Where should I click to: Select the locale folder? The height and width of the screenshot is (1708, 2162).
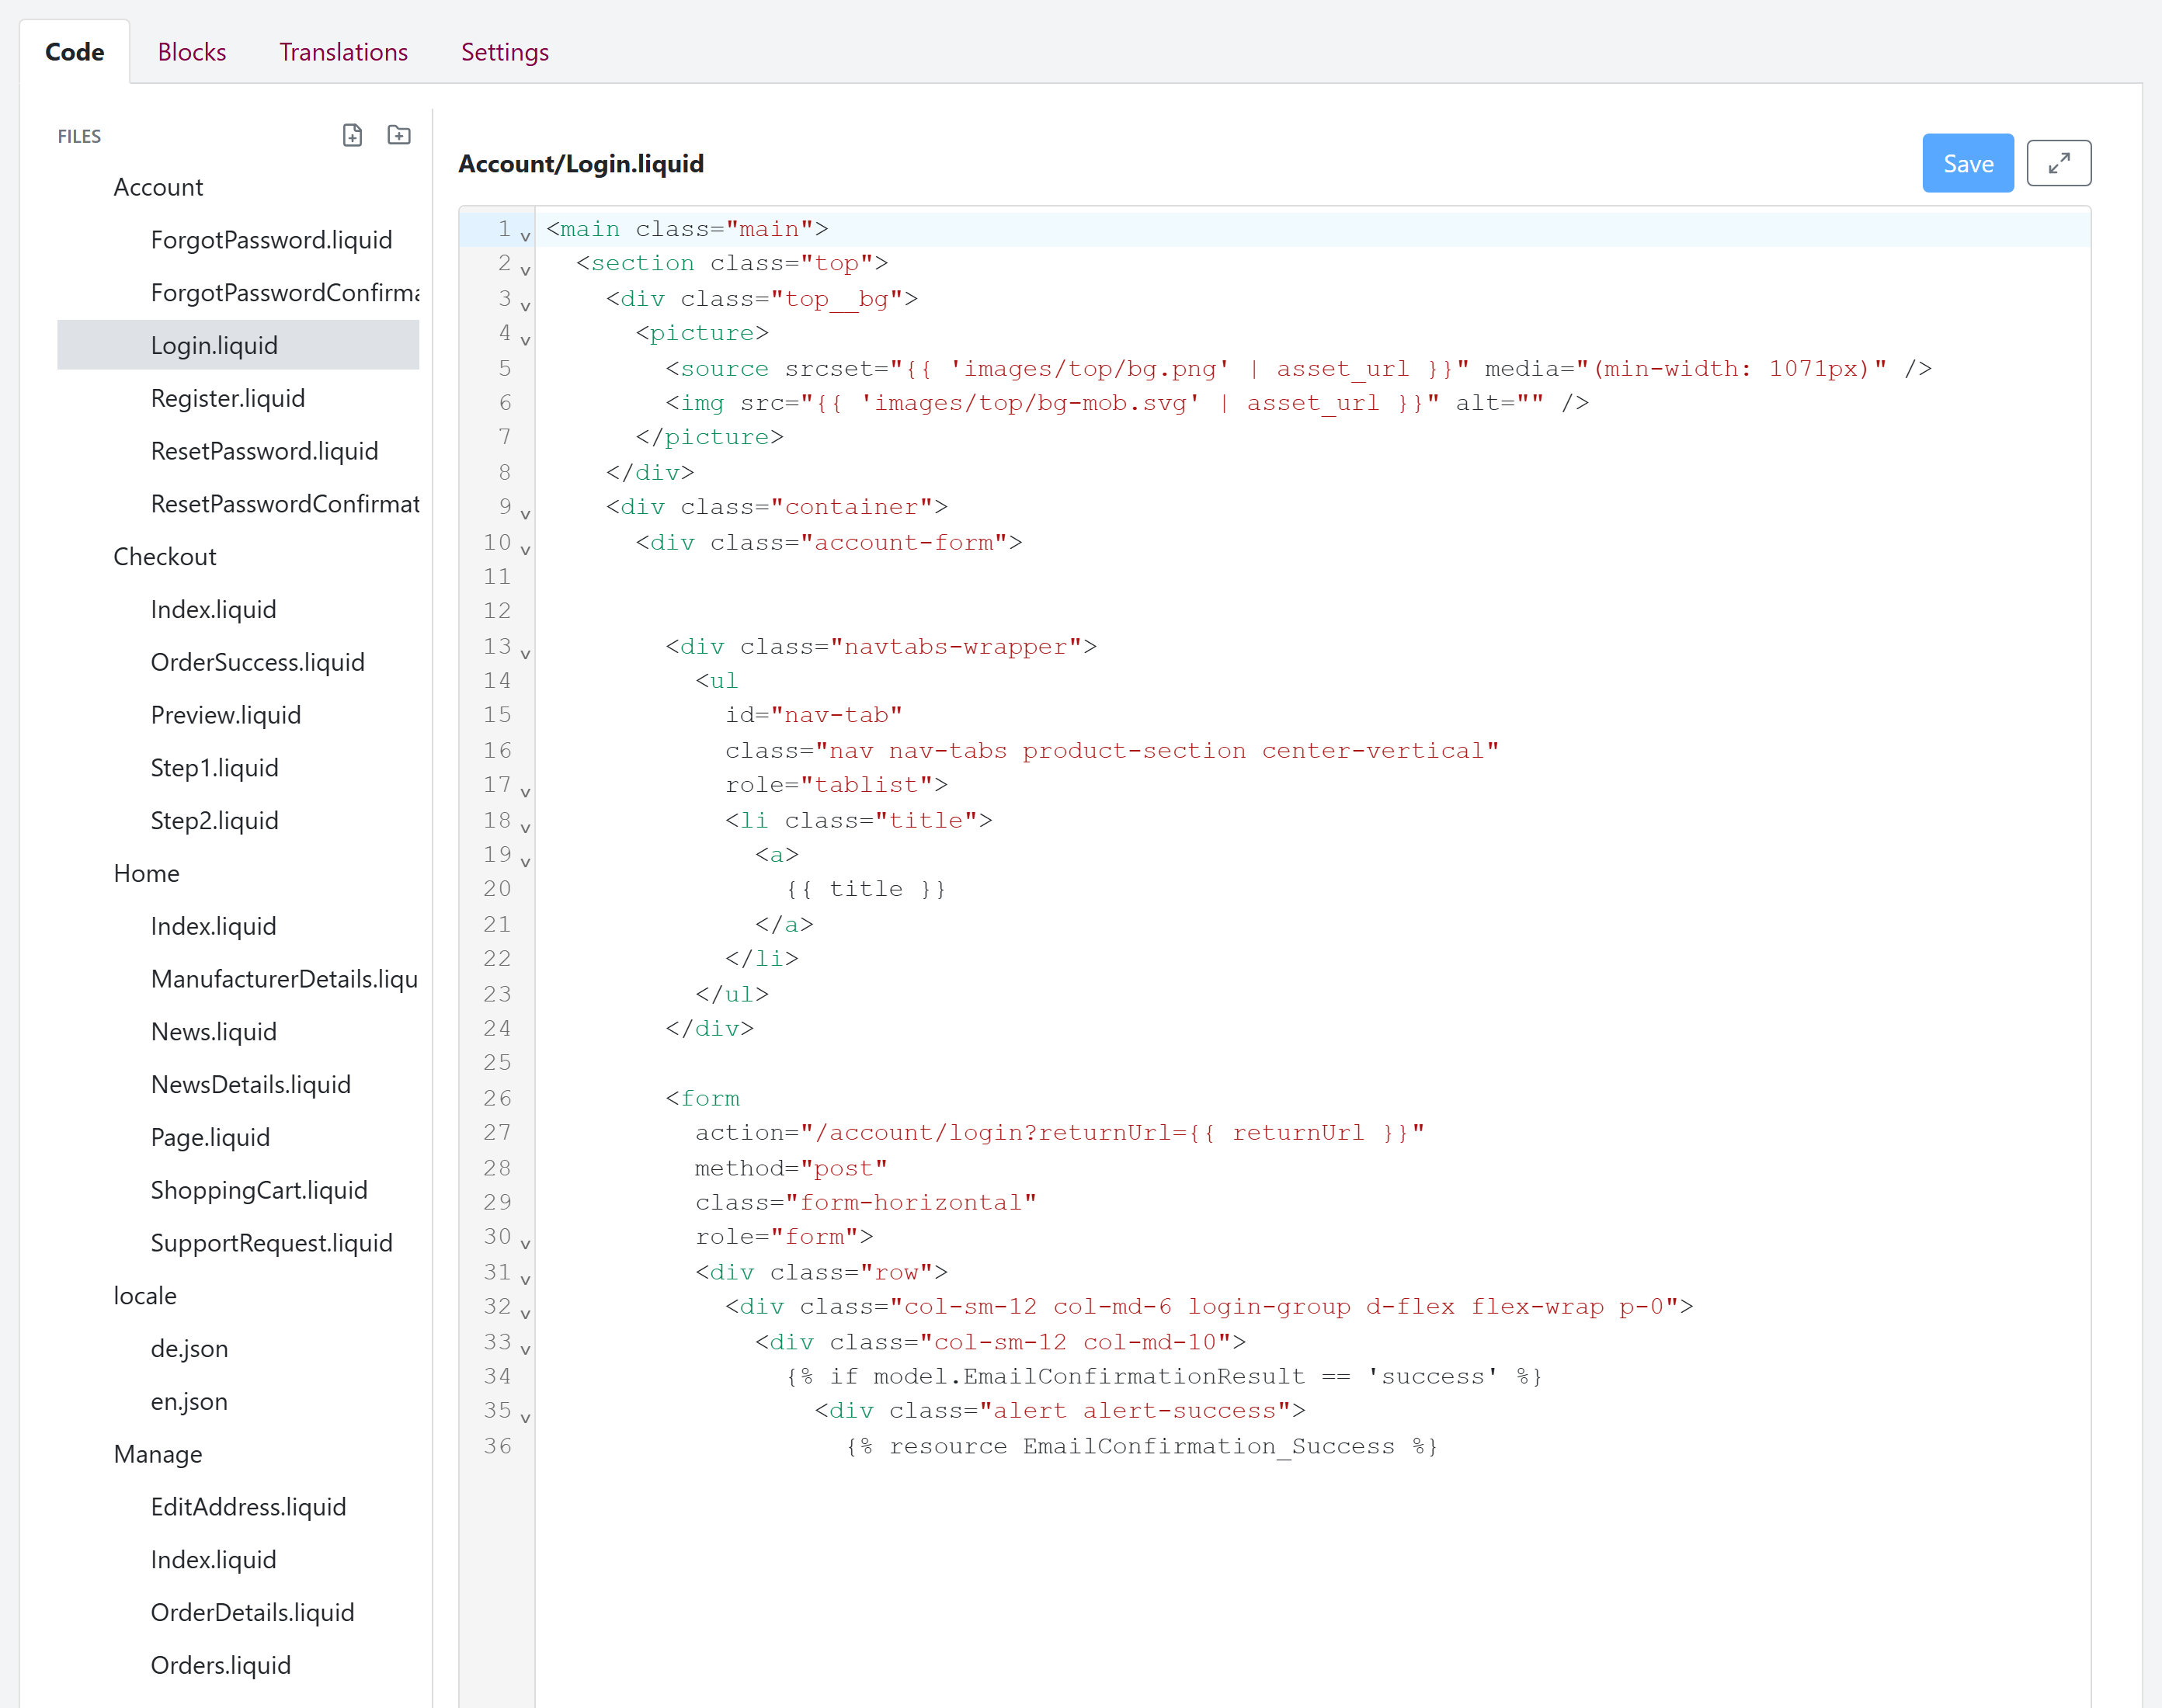click(145, 1296)
